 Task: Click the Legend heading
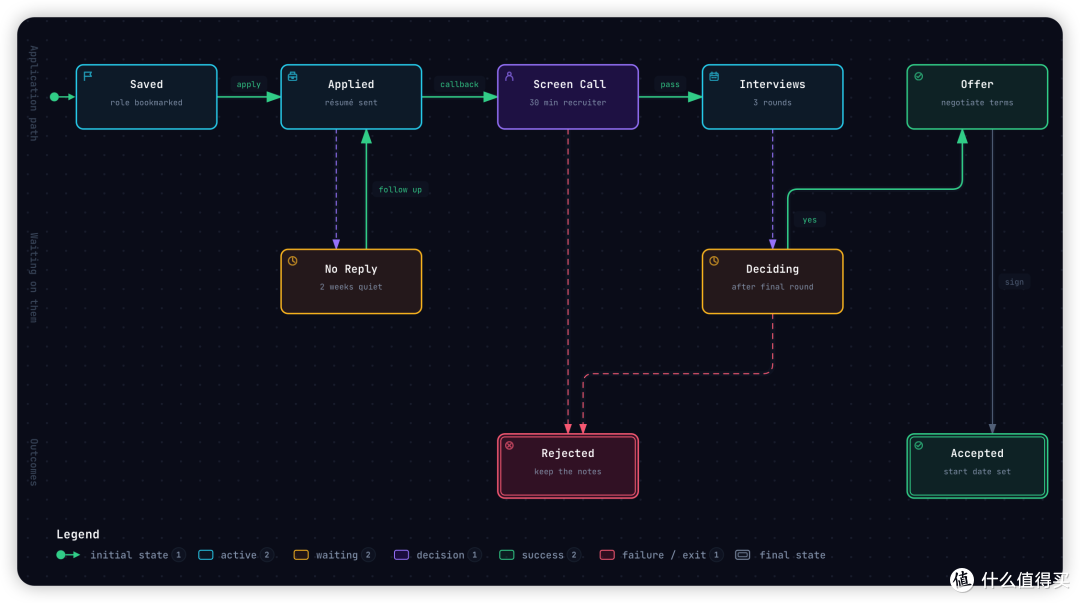point(78,534)
